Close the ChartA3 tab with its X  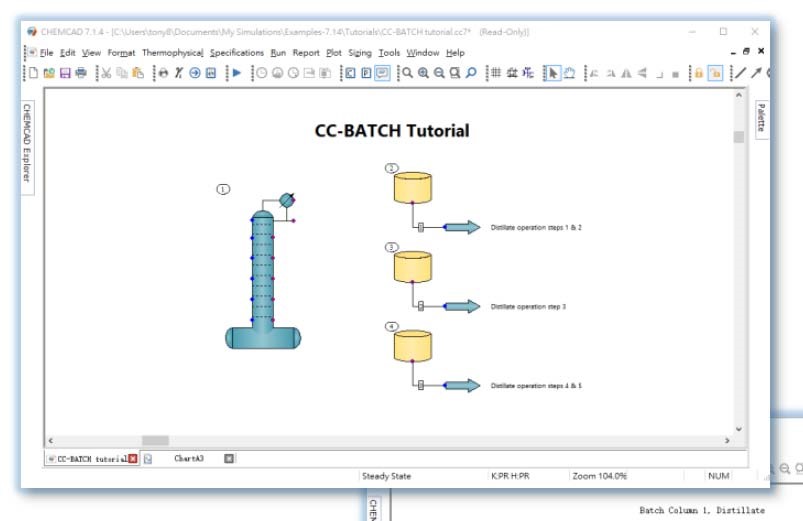click(x=229, y=459)
